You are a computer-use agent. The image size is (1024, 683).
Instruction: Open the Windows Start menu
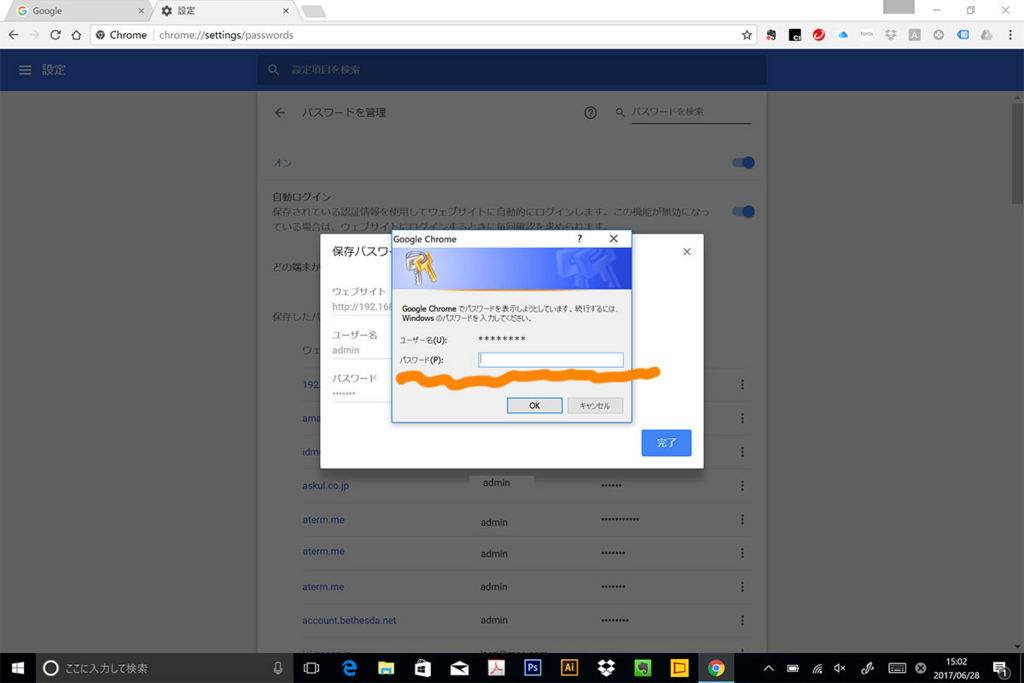[x=18, y=668]
